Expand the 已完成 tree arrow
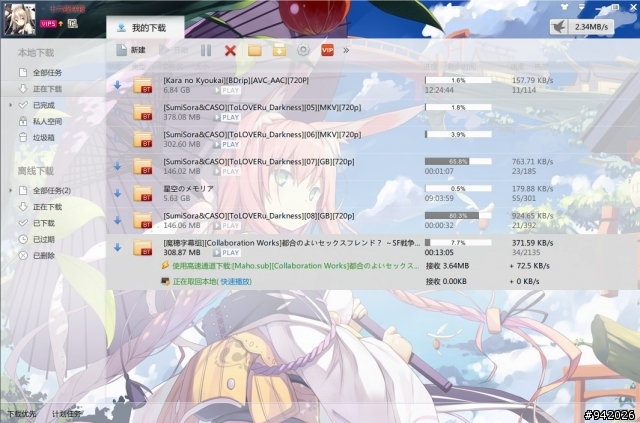Screen dimensions: 640x423 [x=10, y=105]
